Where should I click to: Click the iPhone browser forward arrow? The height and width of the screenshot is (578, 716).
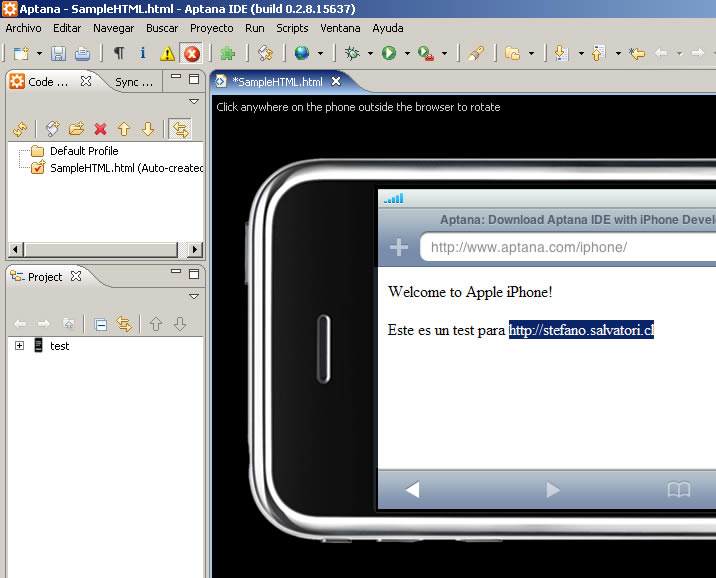[553, 489]
